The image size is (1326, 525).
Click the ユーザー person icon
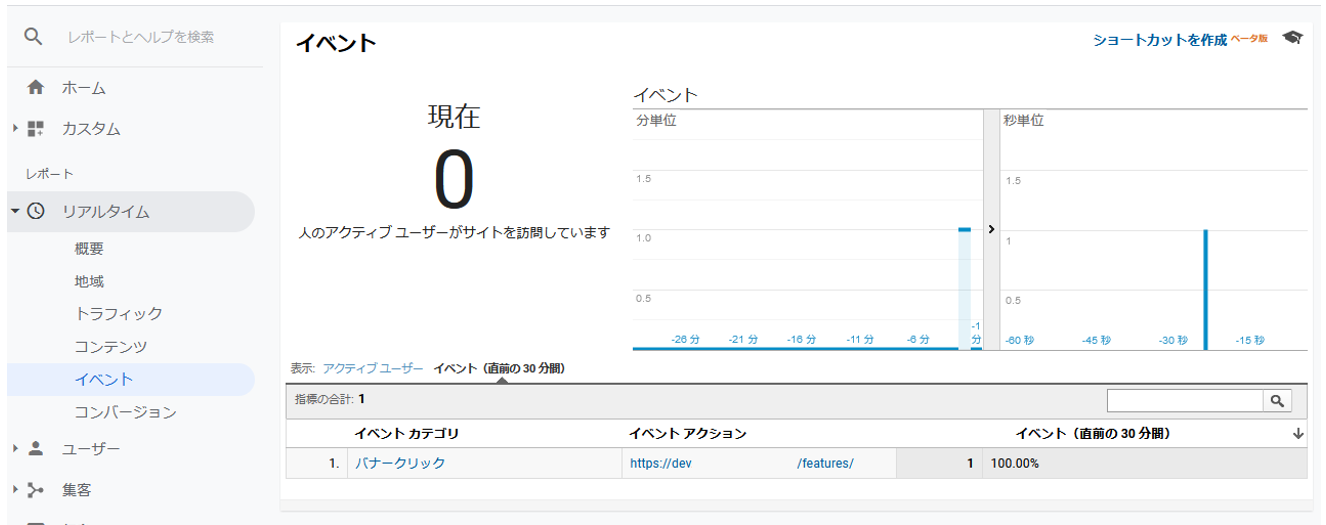(36, 448)
